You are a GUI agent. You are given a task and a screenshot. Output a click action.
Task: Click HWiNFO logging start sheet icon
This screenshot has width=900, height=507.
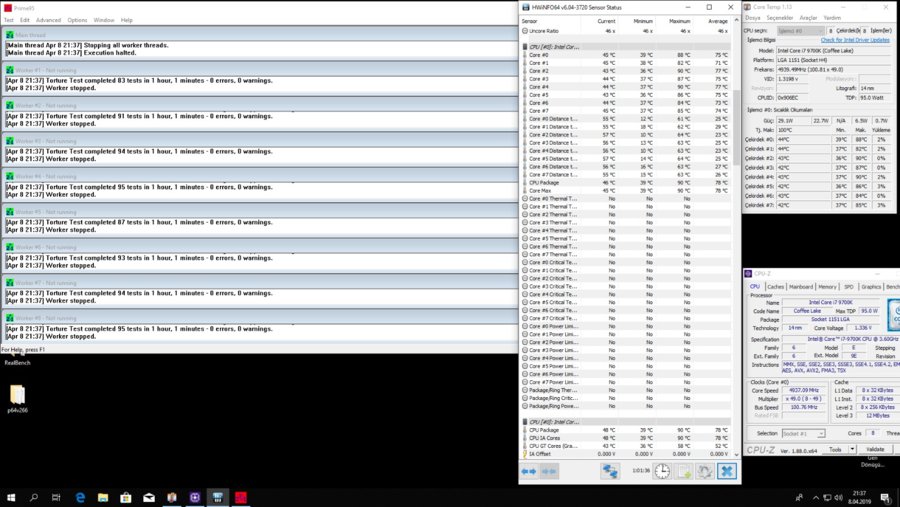coord(684,471)
